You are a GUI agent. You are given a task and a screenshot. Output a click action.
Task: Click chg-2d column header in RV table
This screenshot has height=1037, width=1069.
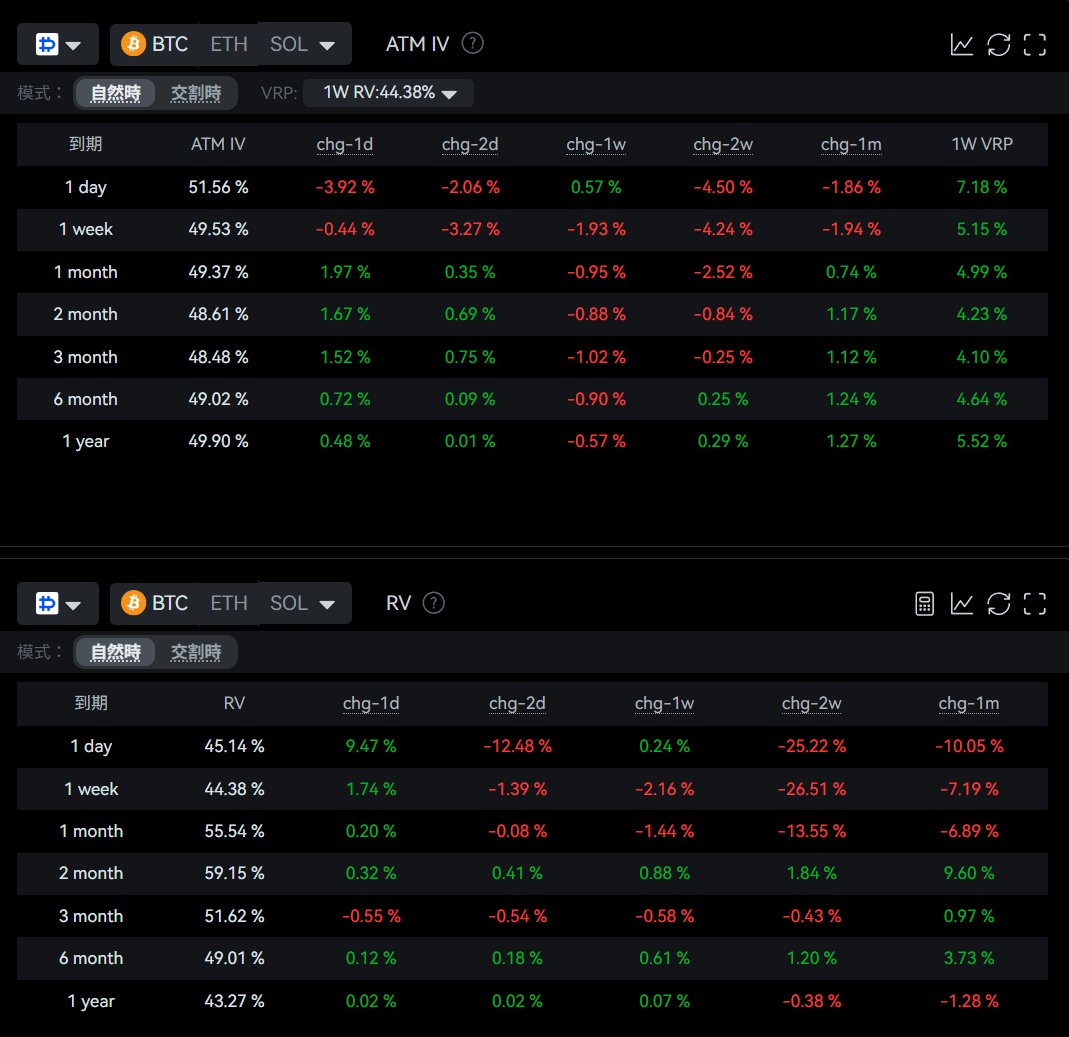point(517,704)
